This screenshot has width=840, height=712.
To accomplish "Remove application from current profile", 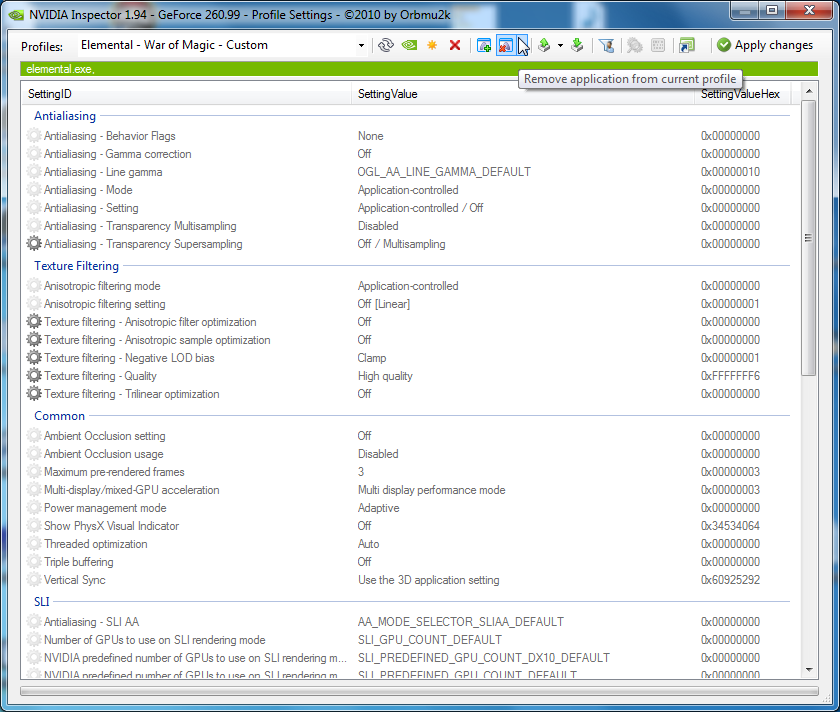I will point(506,45).
